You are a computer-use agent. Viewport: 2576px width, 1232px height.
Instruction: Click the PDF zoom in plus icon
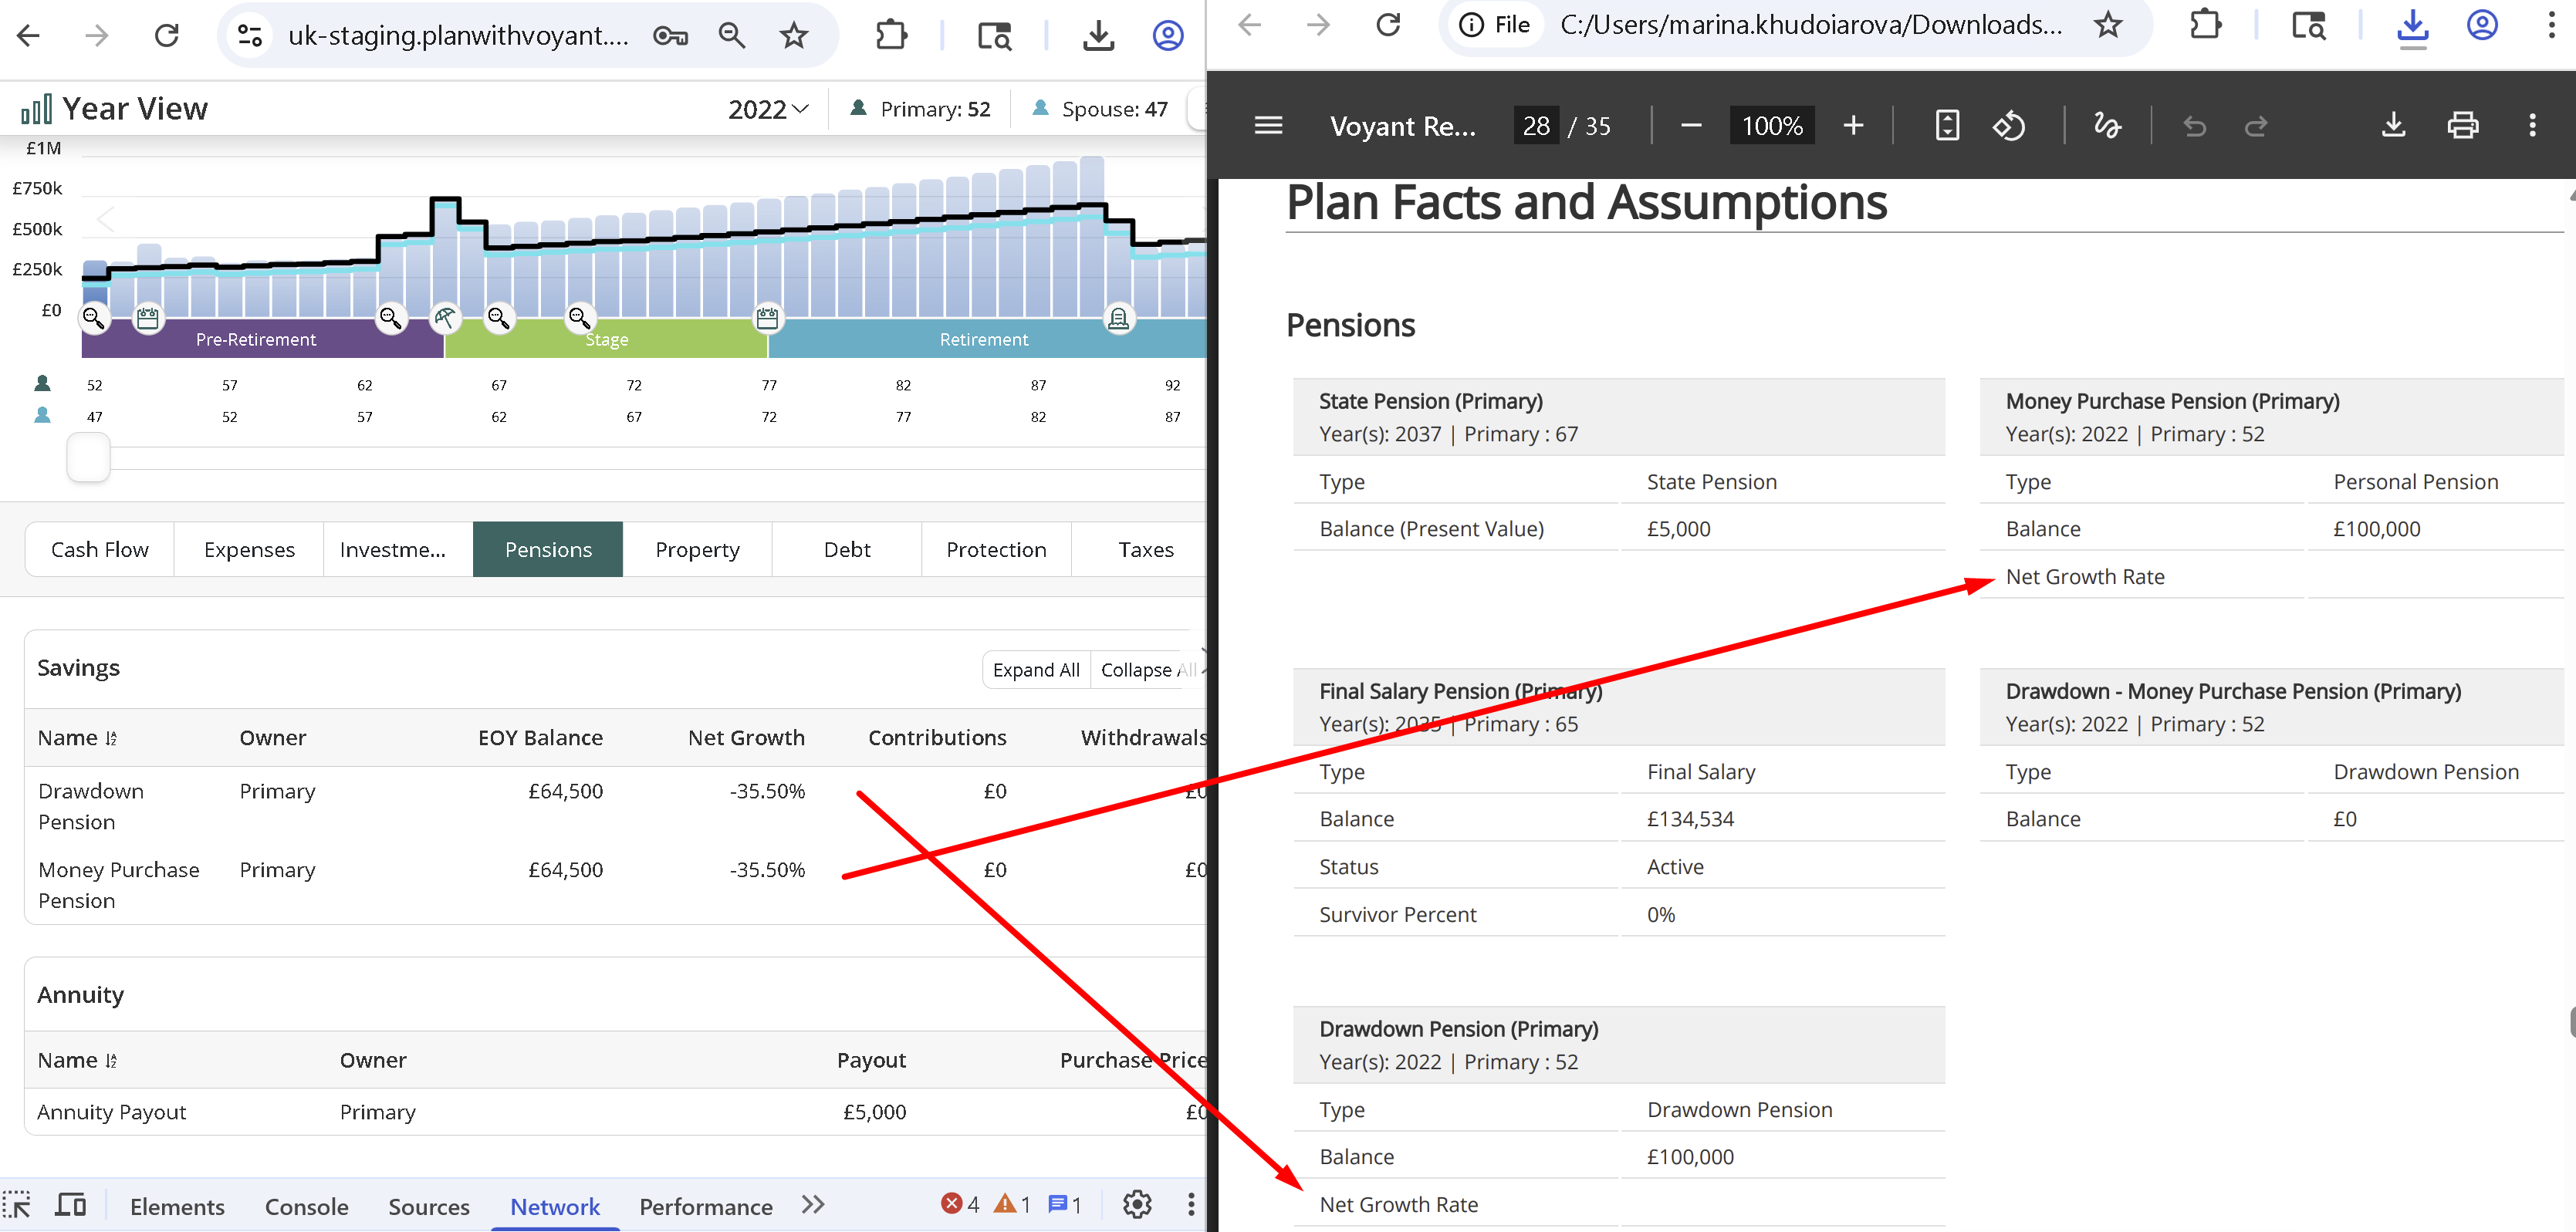coord(1853,126)
